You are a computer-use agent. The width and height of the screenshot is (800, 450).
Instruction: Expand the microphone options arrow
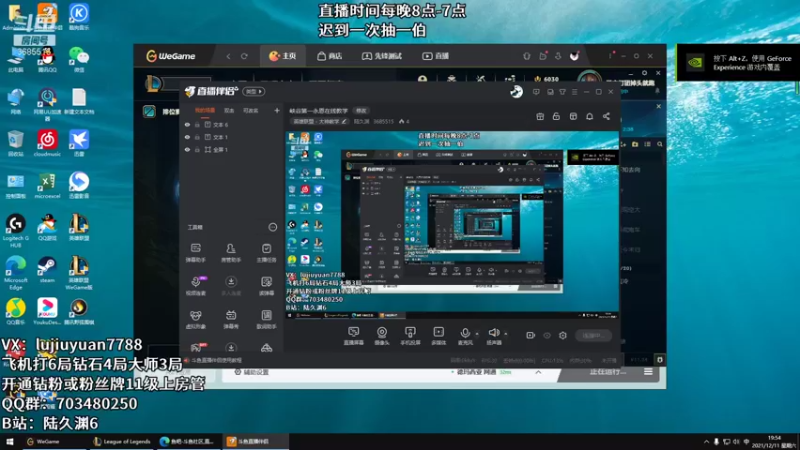(477, 334)
